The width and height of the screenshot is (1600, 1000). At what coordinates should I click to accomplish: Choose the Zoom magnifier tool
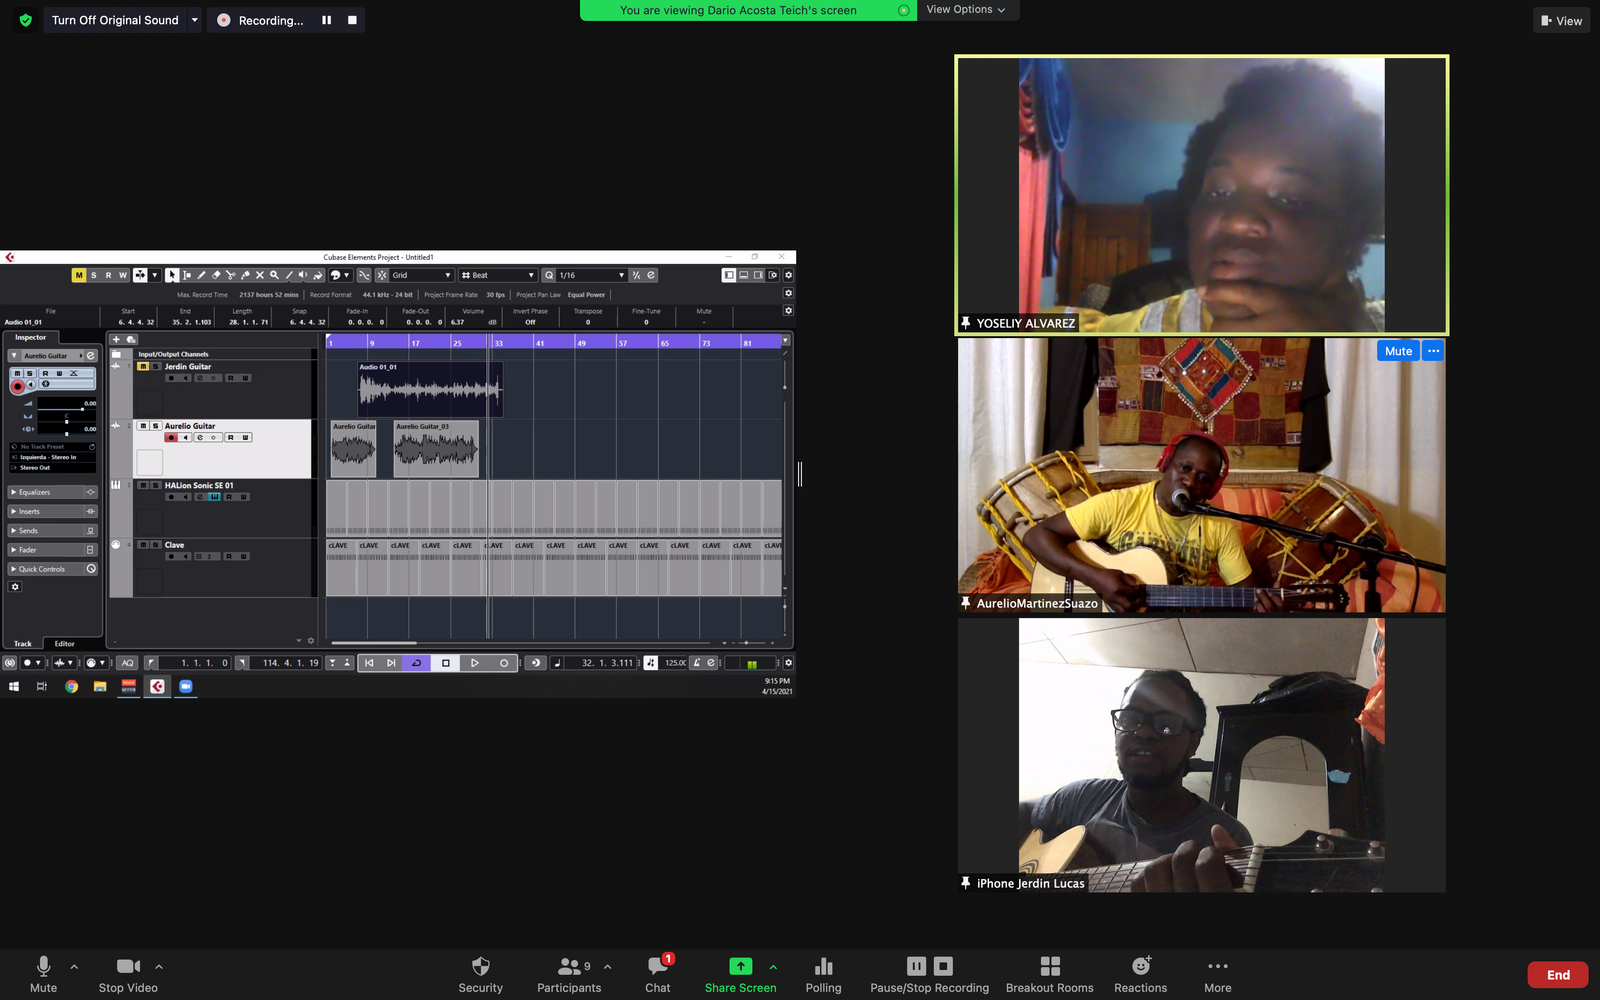pos(274,275)
